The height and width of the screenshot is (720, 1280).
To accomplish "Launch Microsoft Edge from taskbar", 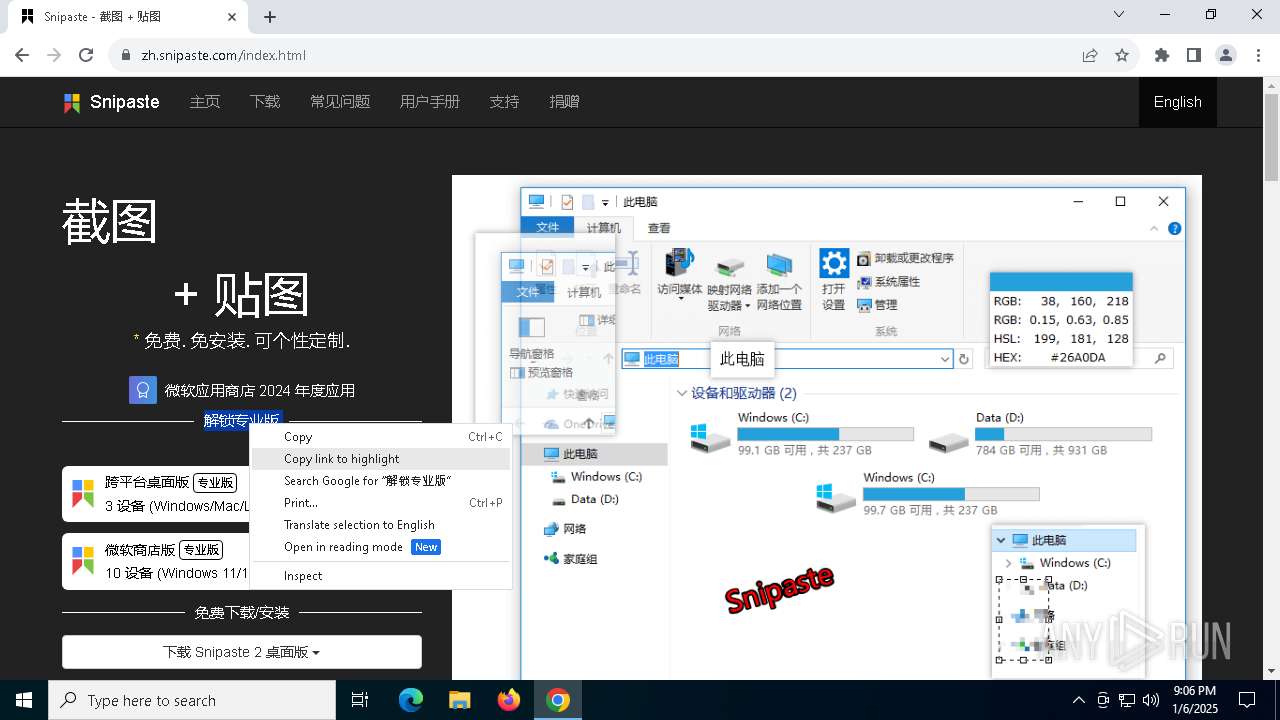I will pyautogui.click(x=411, y=700).
